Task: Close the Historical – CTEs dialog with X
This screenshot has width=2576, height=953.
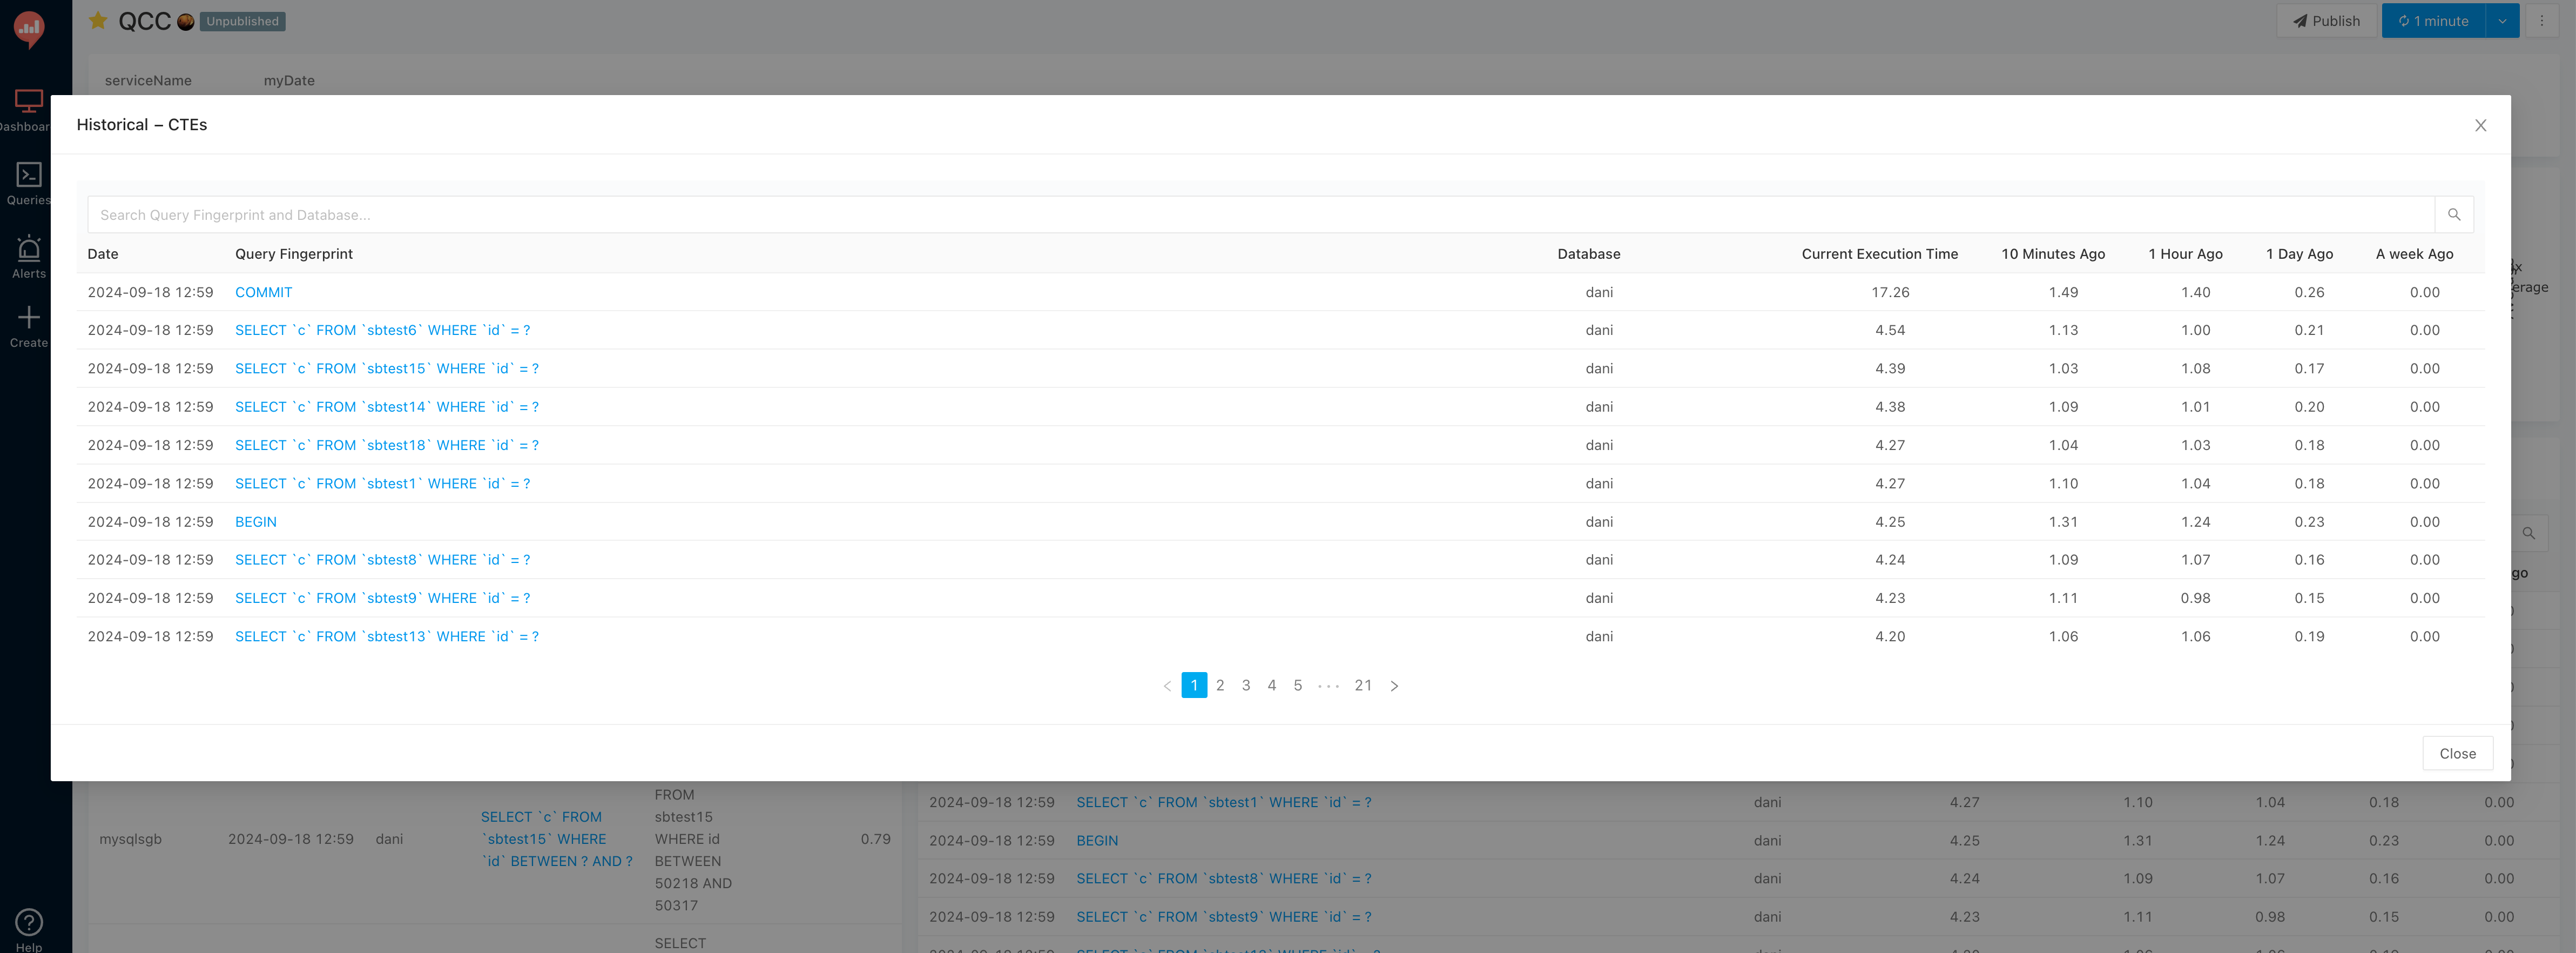Action: point(2480,125)
